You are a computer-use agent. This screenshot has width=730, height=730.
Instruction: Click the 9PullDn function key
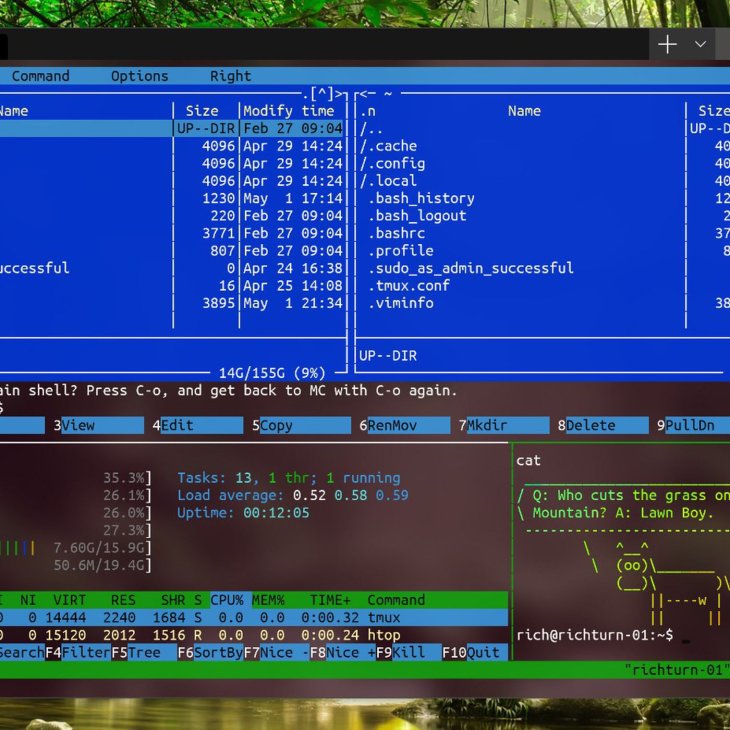[693, 426]
